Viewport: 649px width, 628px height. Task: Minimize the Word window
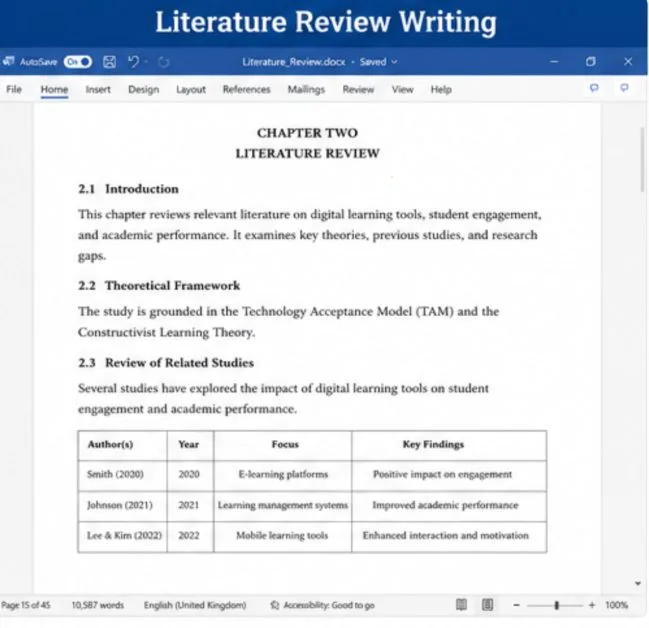(554, 62)
